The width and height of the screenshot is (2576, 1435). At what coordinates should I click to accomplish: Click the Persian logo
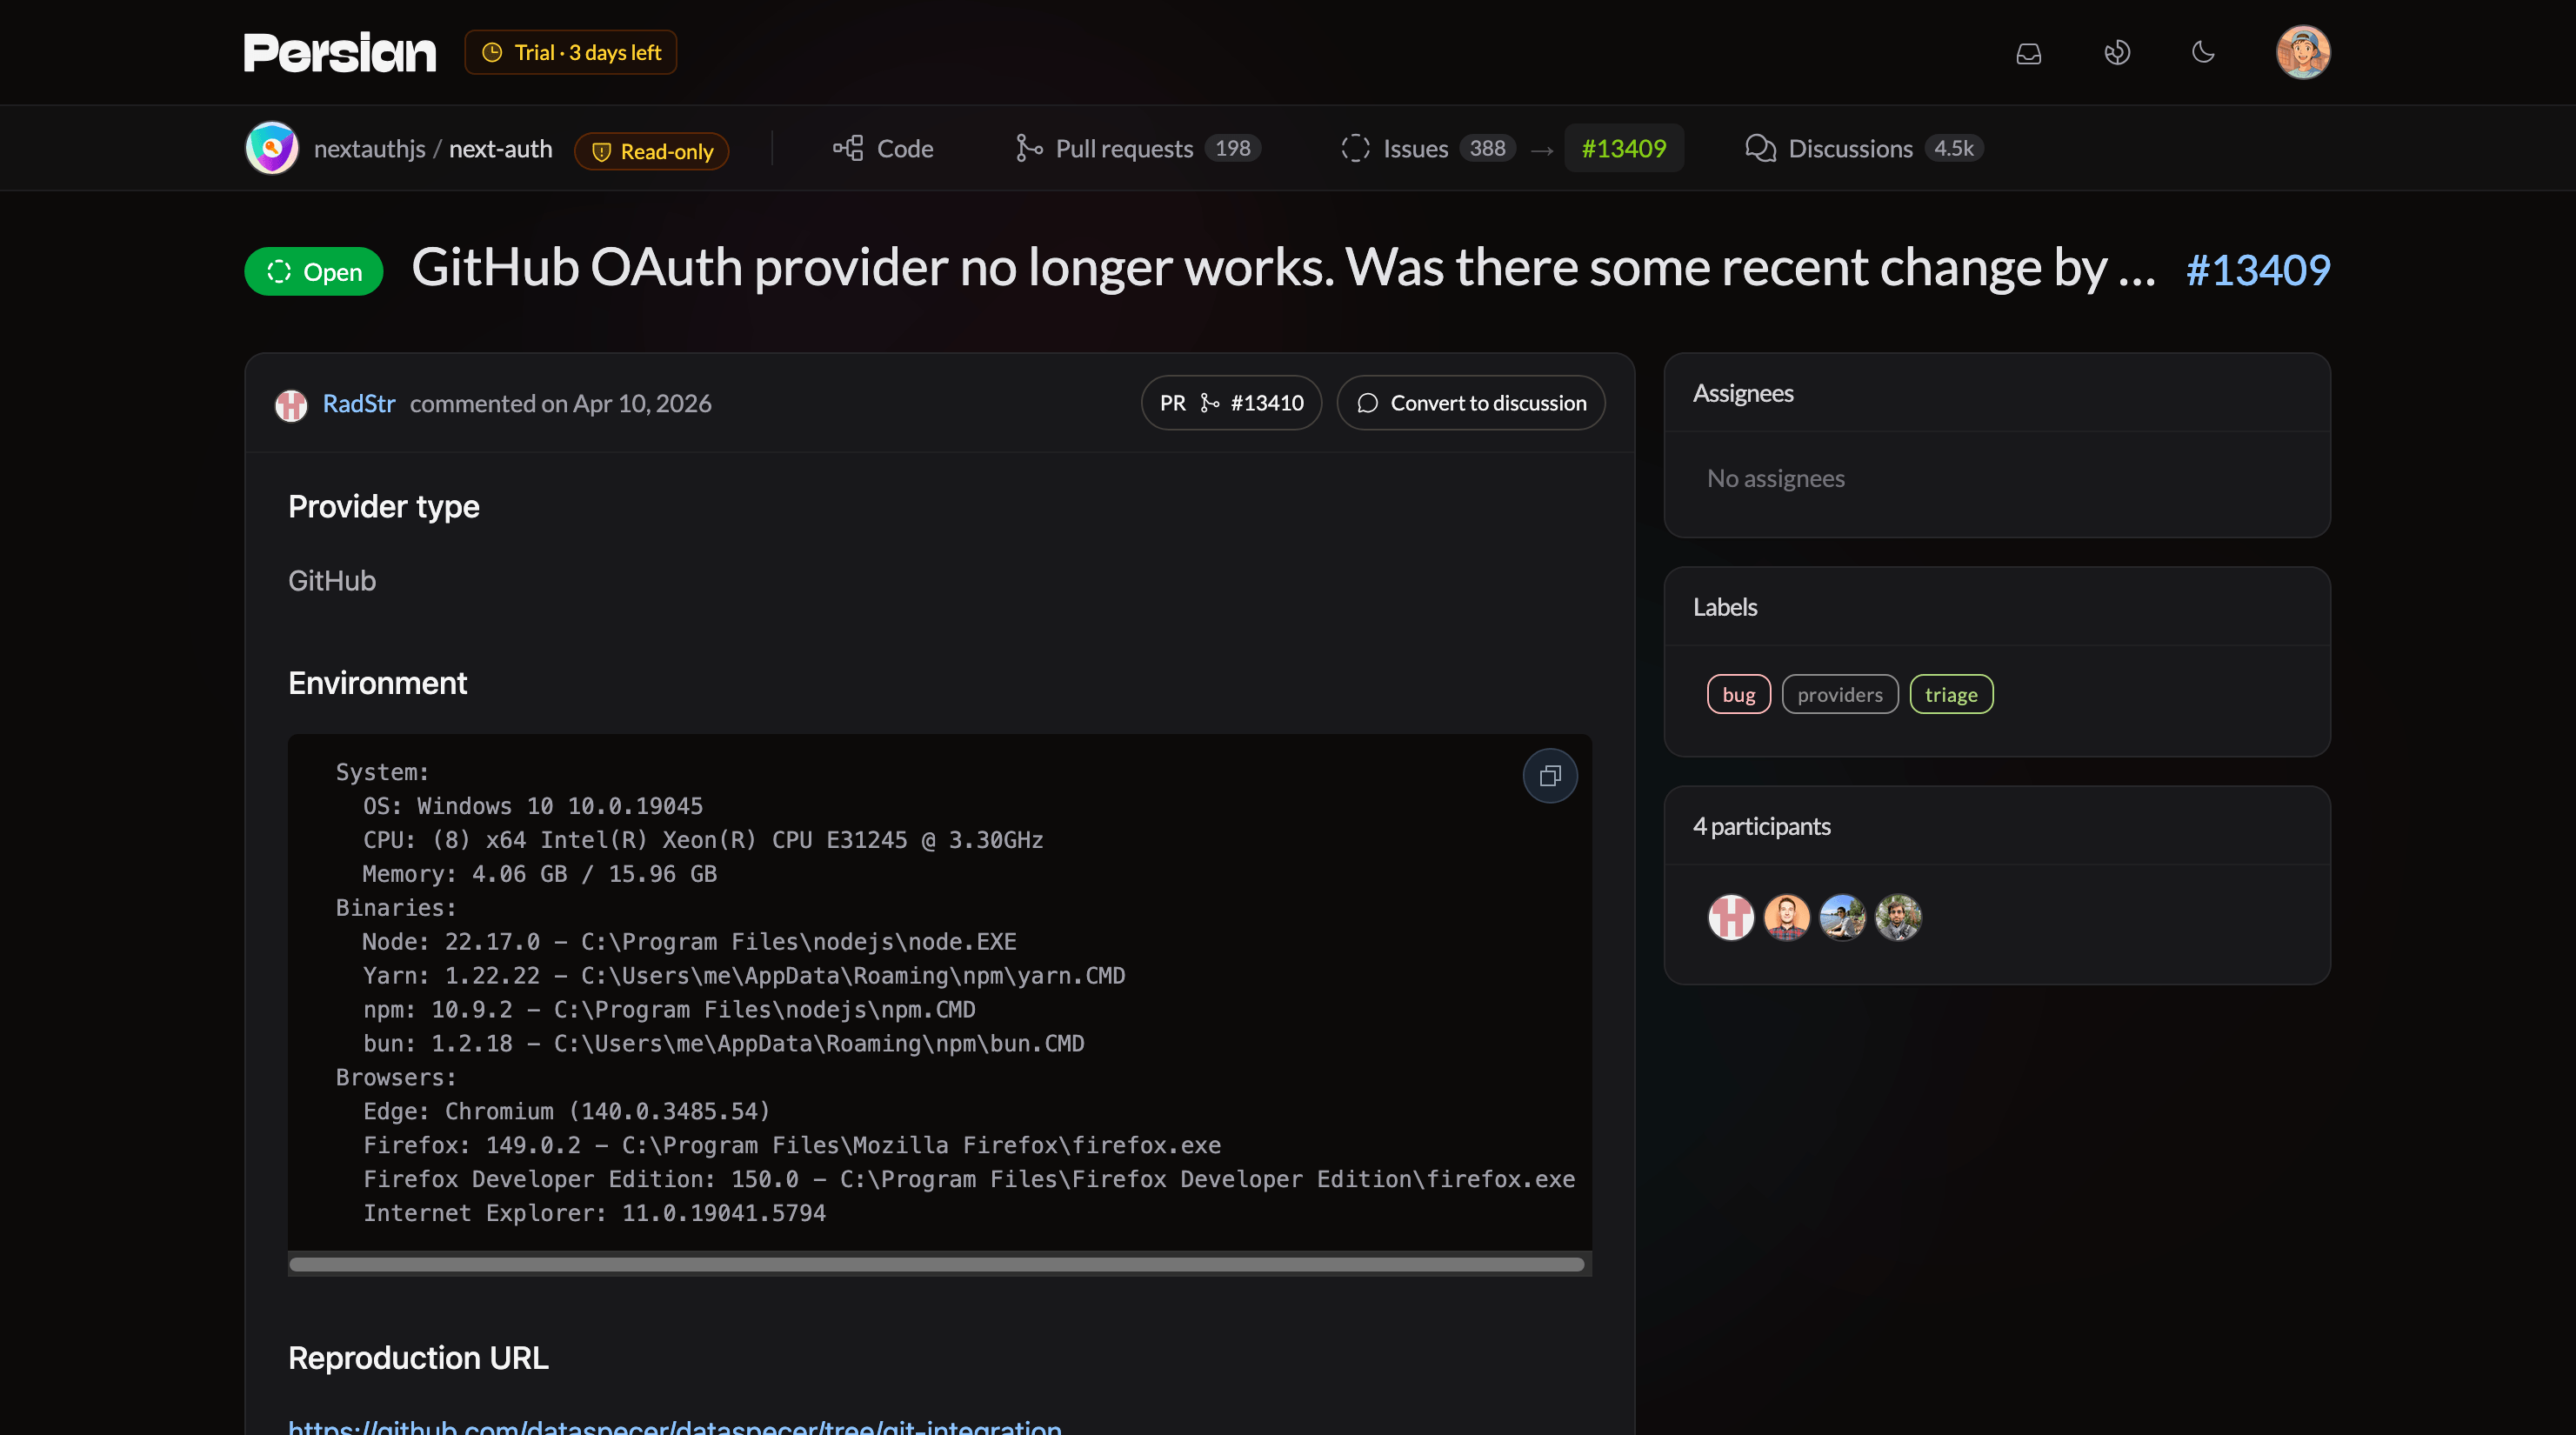tap(340, 52)
